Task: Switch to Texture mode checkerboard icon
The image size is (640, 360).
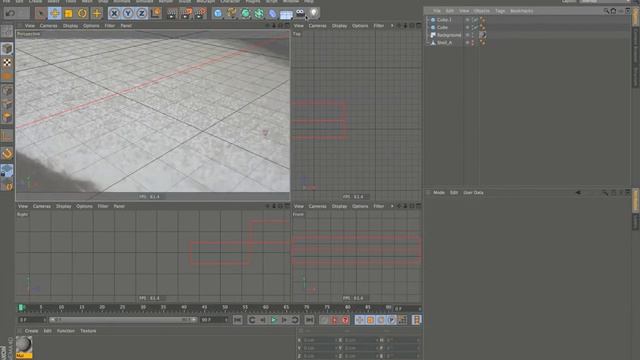Action: (x=7, y=62)
